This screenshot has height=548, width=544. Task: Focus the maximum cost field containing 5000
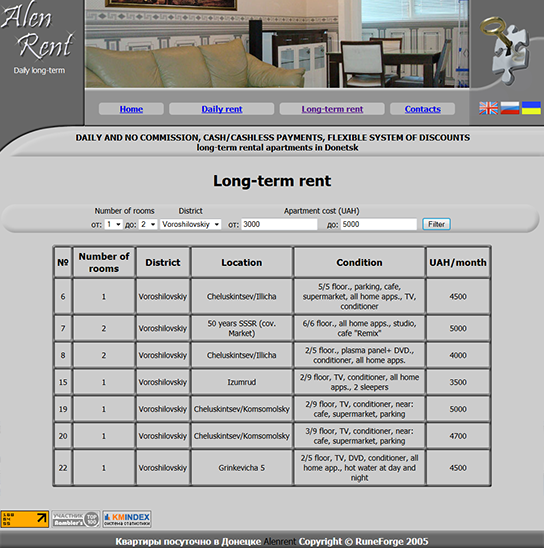pos(379,224)
